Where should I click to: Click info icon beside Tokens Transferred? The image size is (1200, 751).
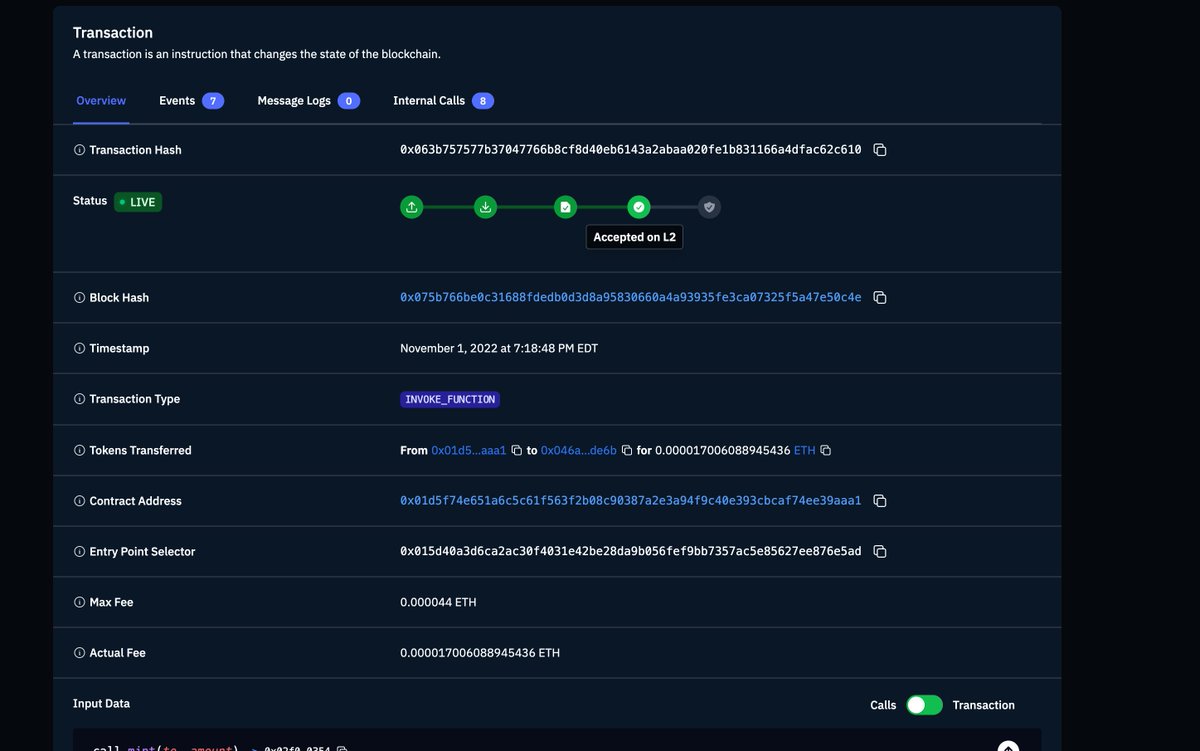point(79,451)
